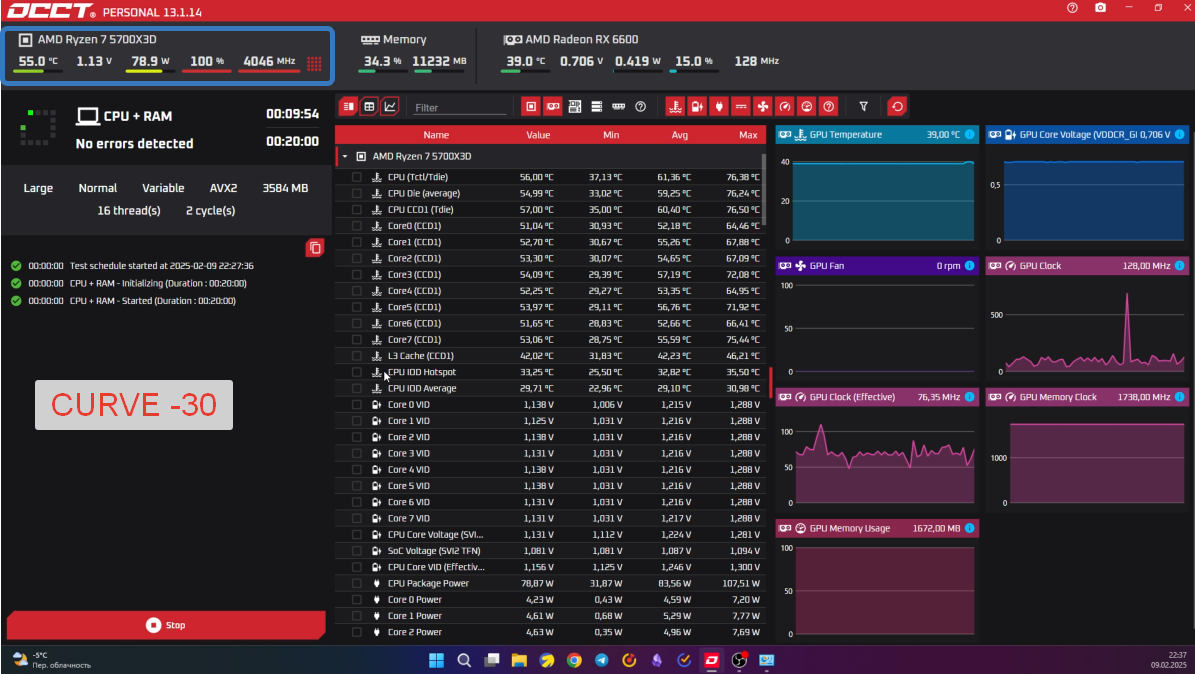Switch to the mixed list-and-graph view

348,107
